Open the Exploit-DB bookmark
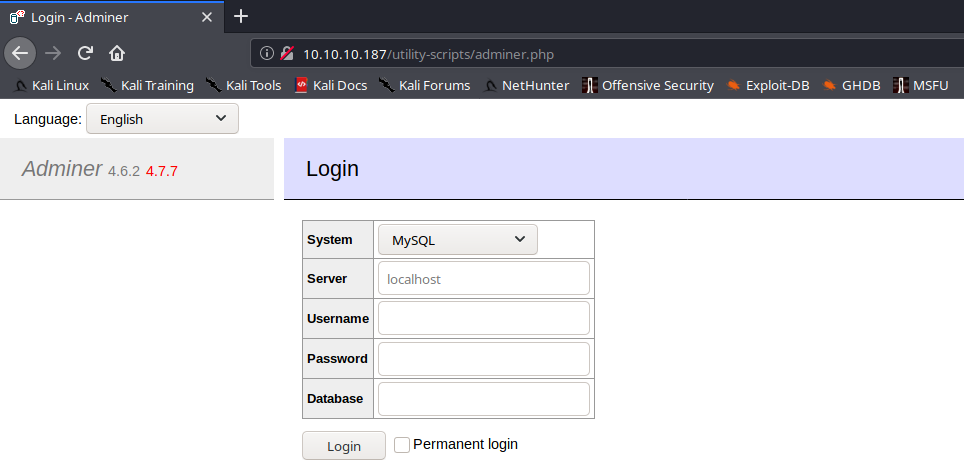The width and height of the screenshot is (964, 466). point(768,85)
